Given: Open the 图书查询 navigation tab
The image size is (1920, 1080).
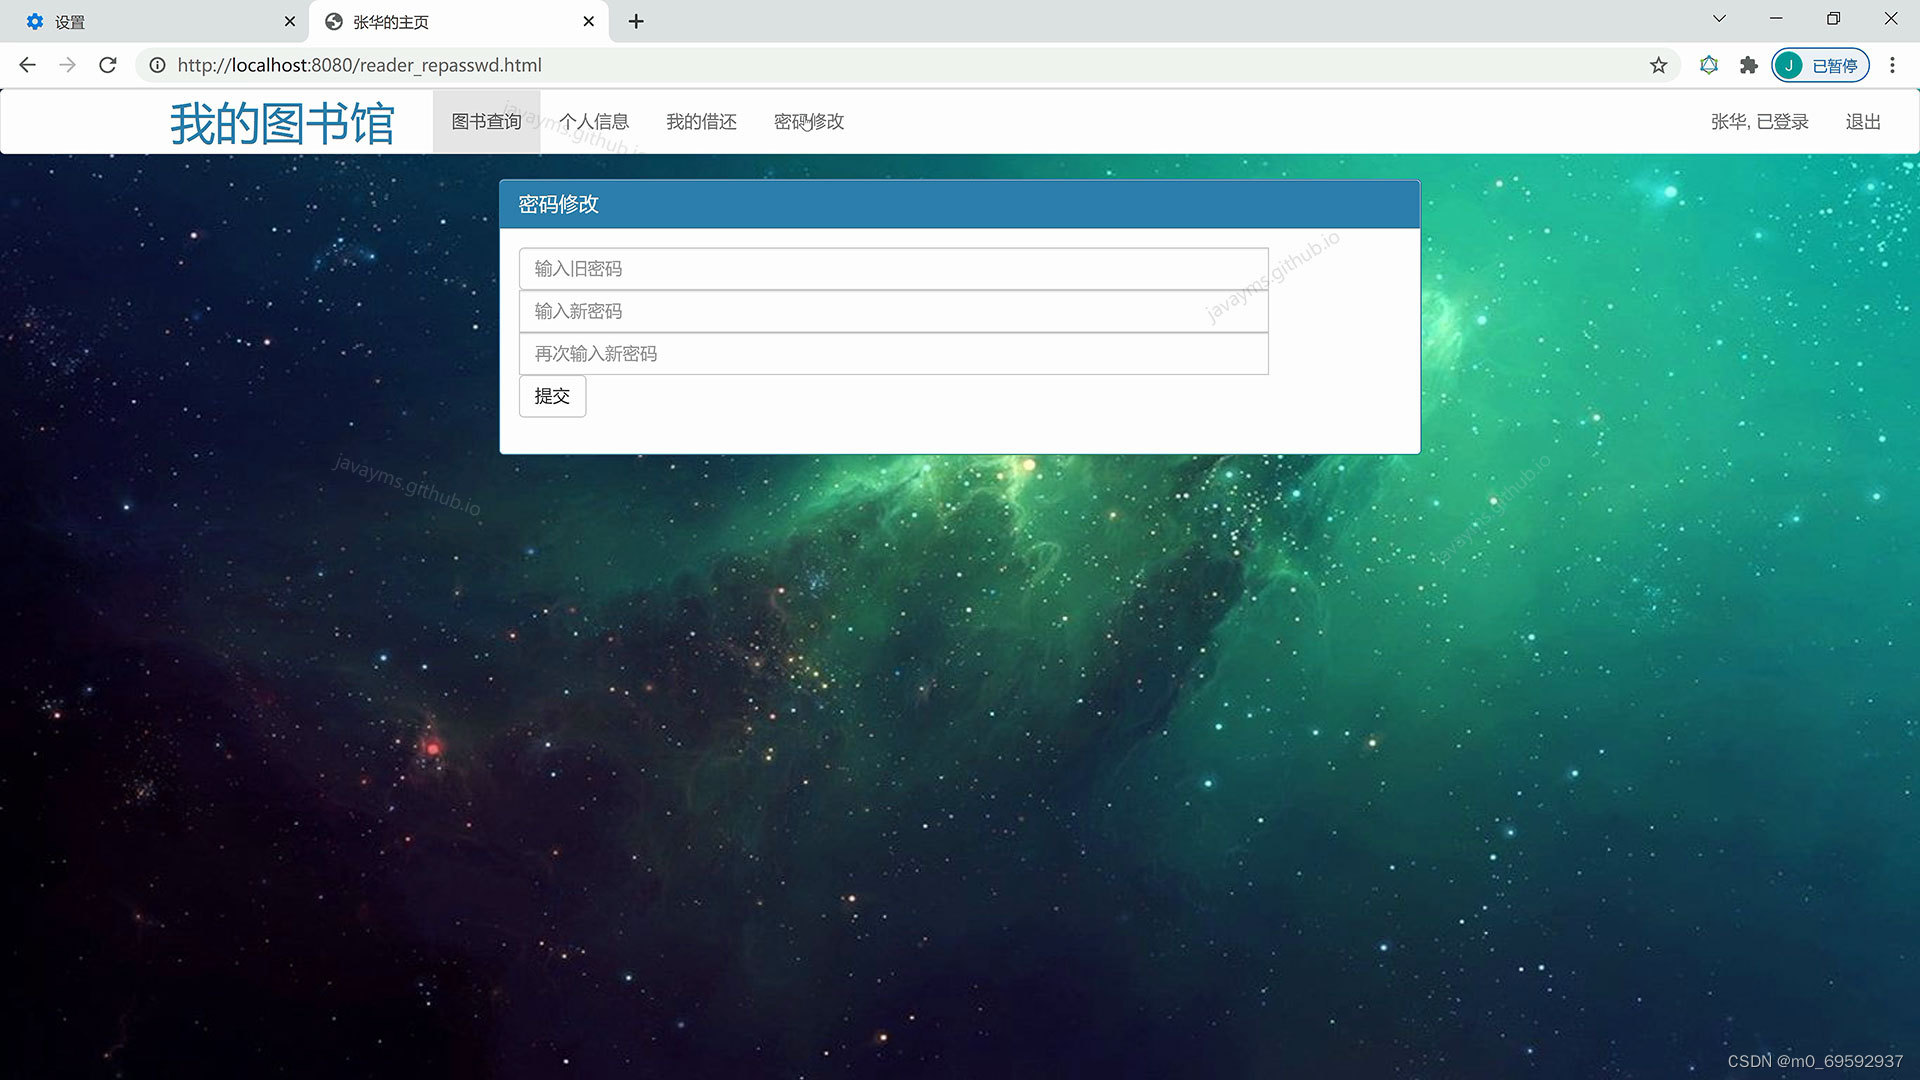Looking at the screenshot, I should coord(486,121).
